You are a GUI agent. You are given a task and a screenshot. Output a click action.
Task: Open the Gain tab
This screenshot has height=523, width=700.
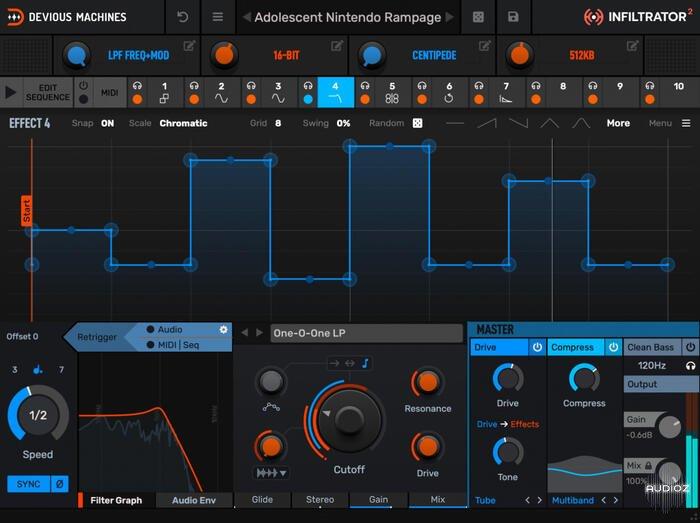[x=378, y=500]
